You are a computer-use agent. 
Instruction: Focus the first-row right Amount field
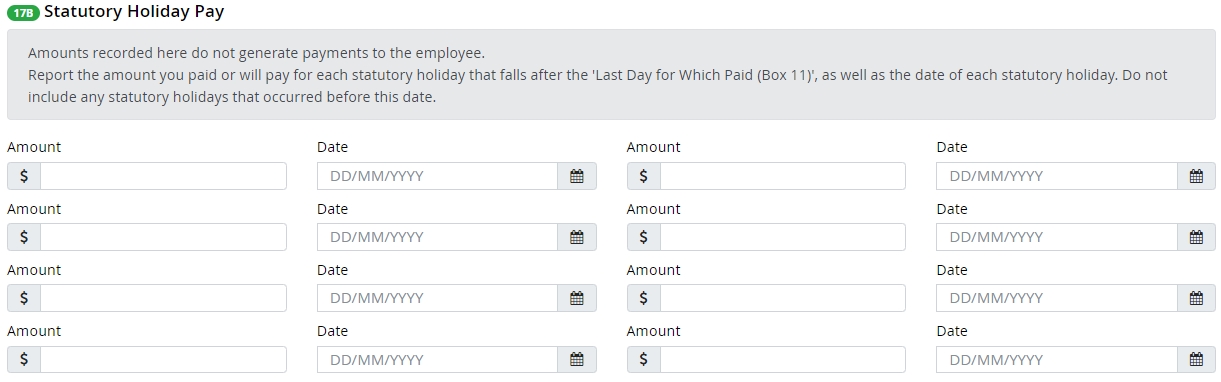pos(783,176)
